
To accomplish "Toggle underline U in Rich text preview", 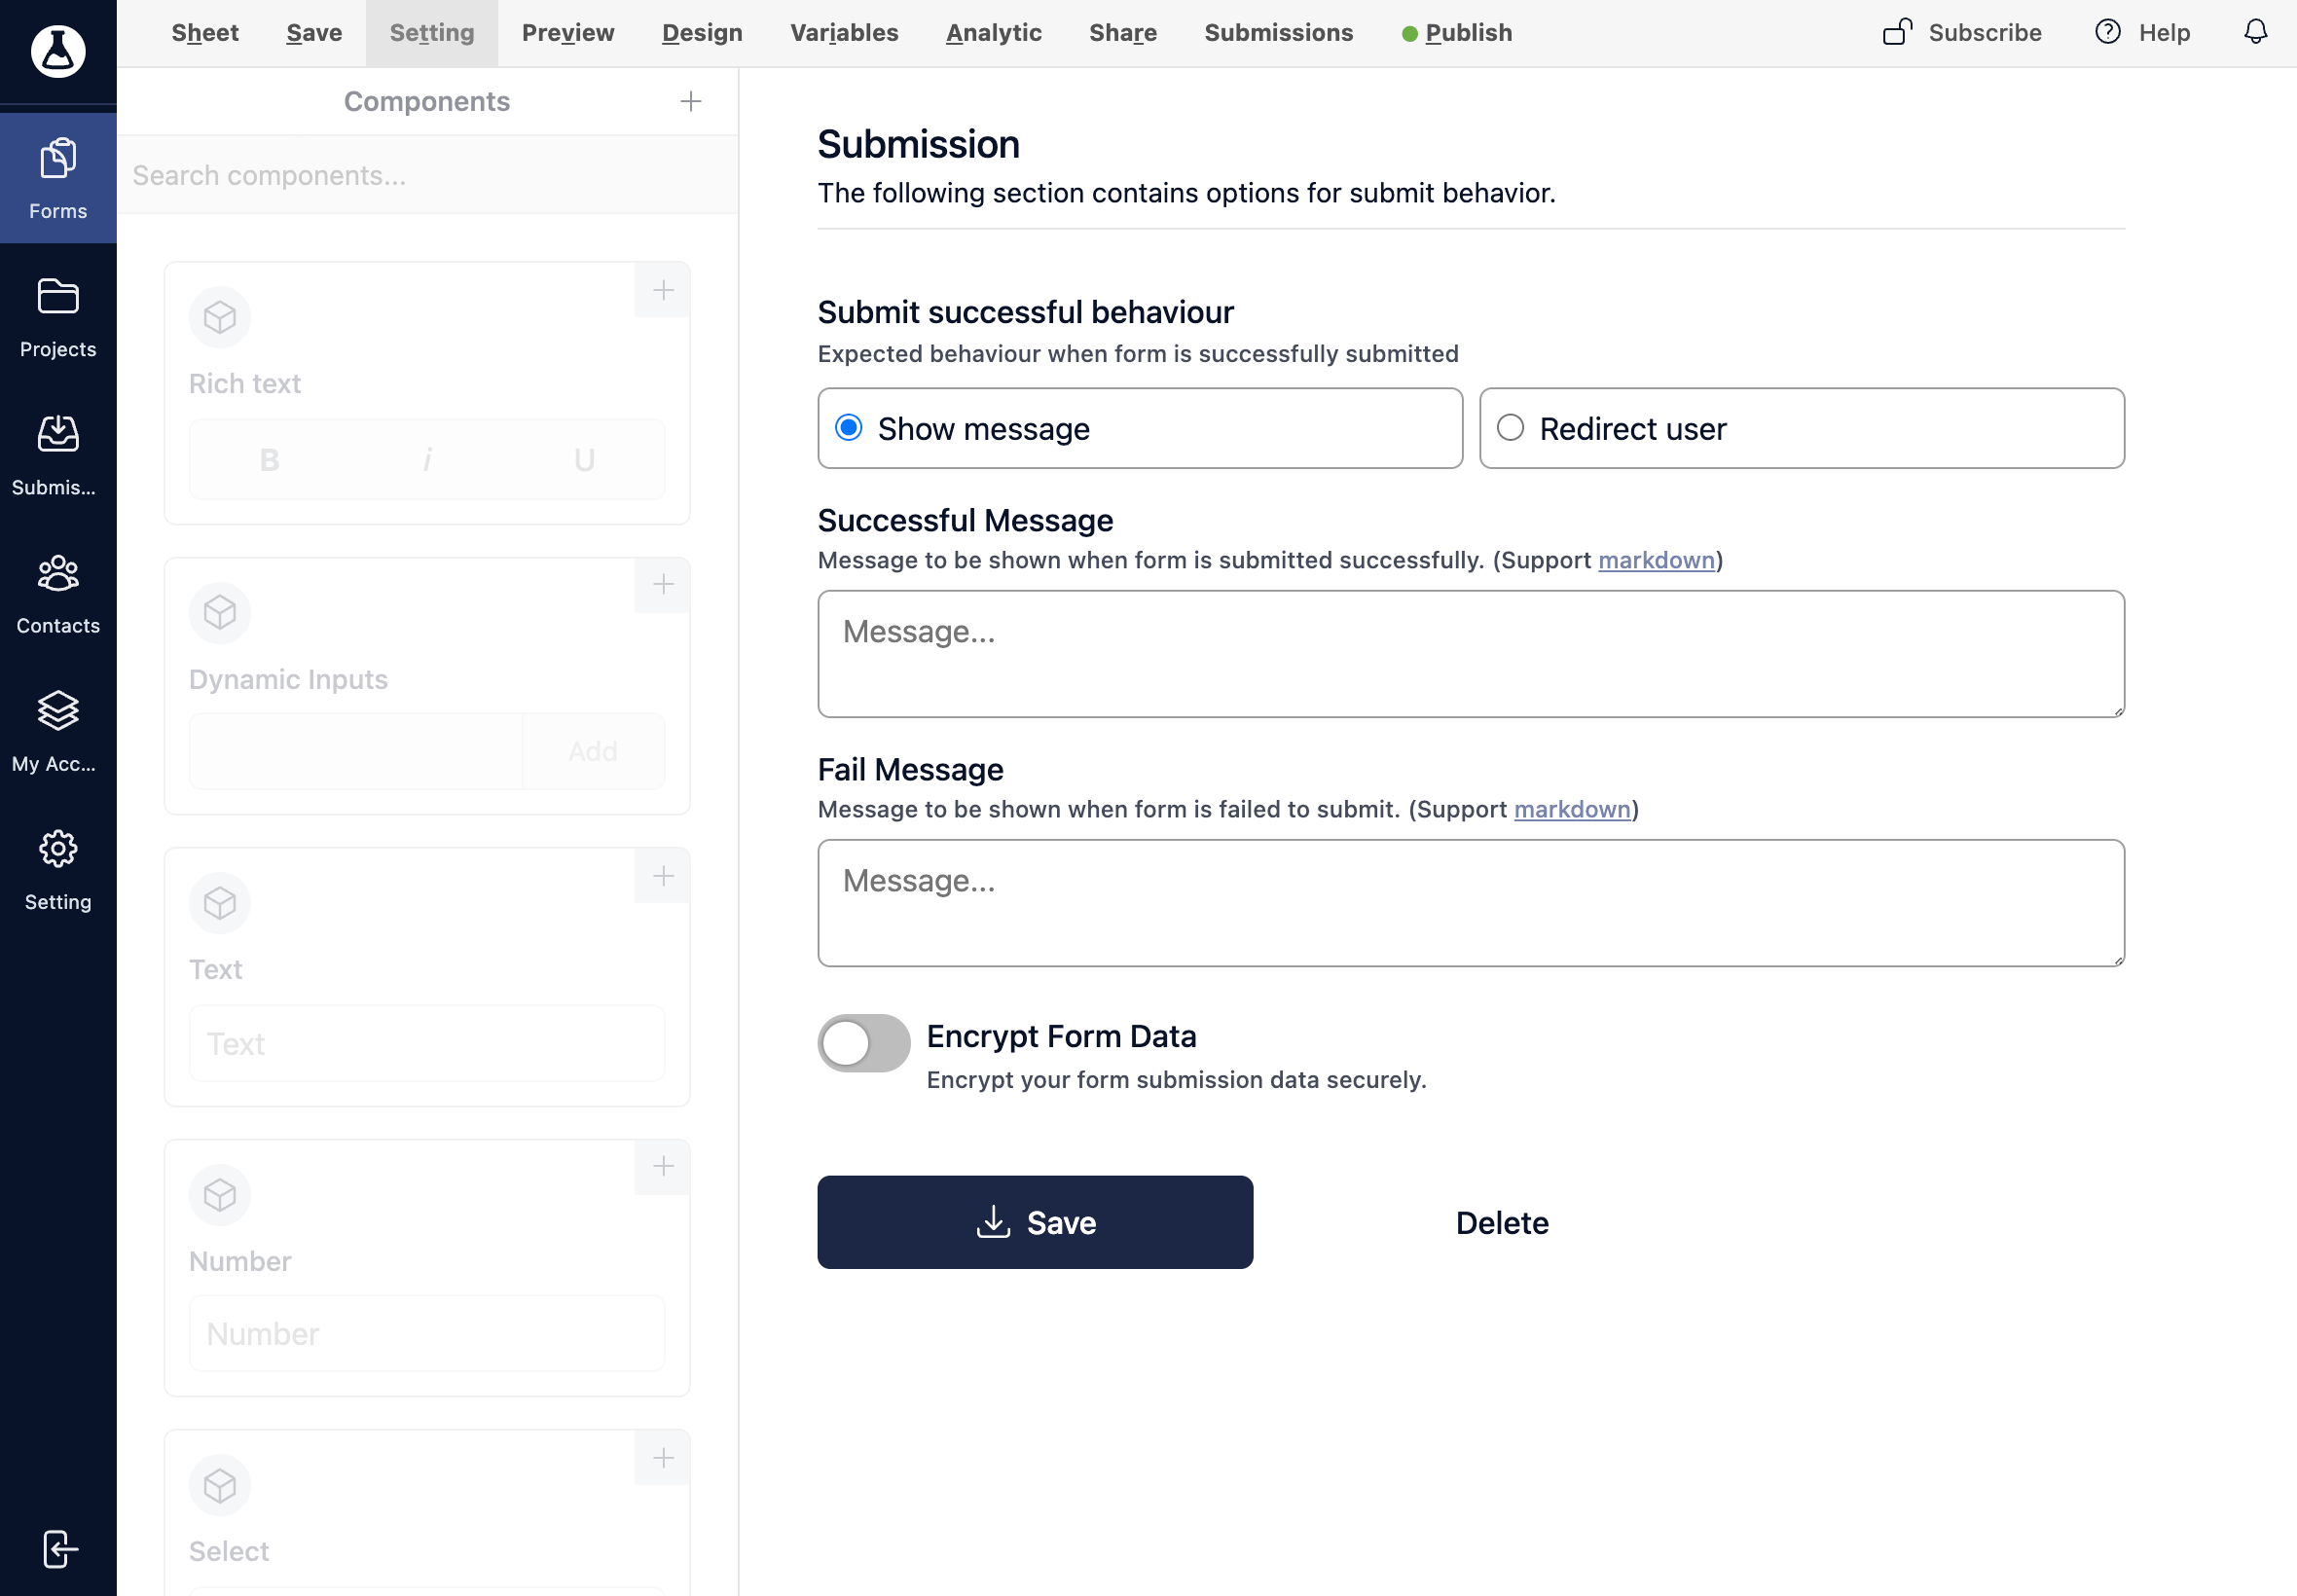I will [x=585, y=460].
